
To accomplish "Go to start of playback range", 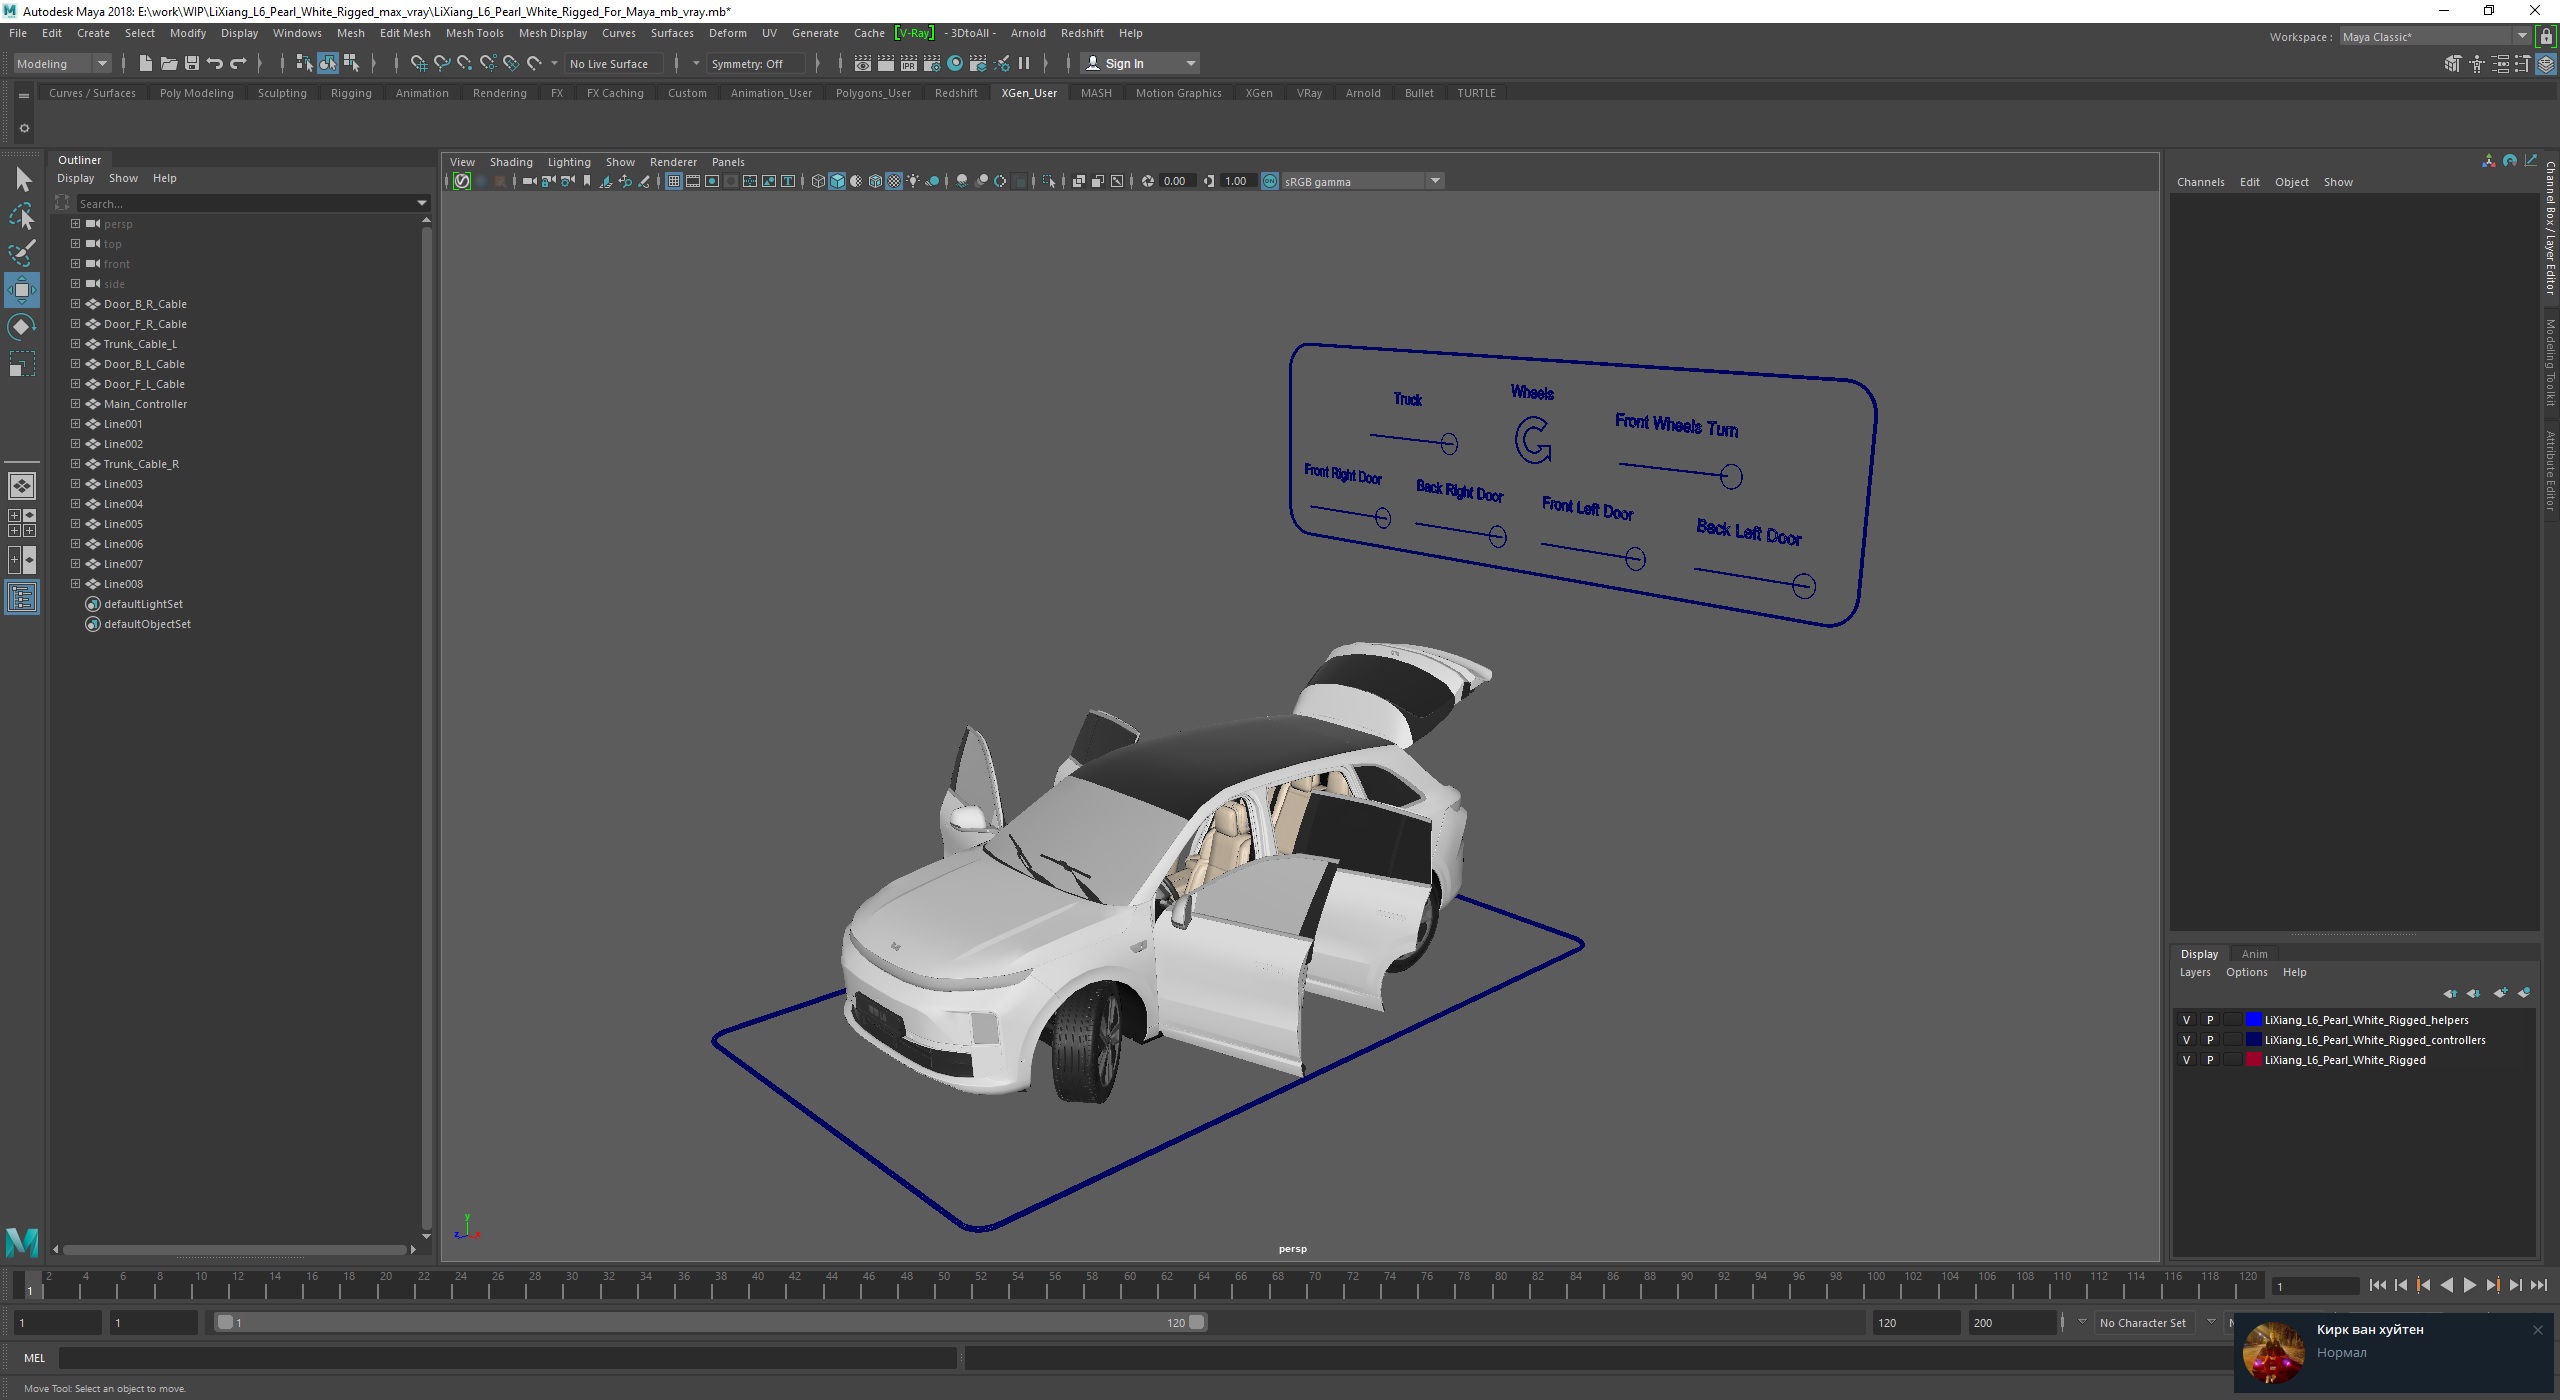I will pyautogui.click(x=2378, y=1286).
